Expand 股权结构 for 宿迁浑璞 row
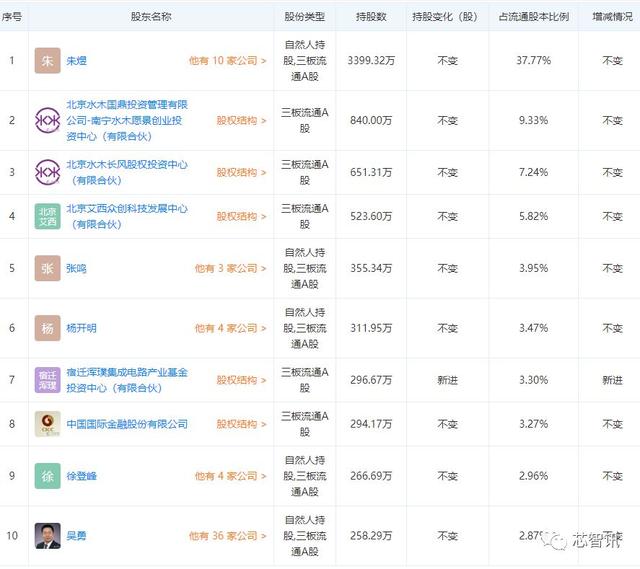640x569 pixels. [x=241, y=380]
